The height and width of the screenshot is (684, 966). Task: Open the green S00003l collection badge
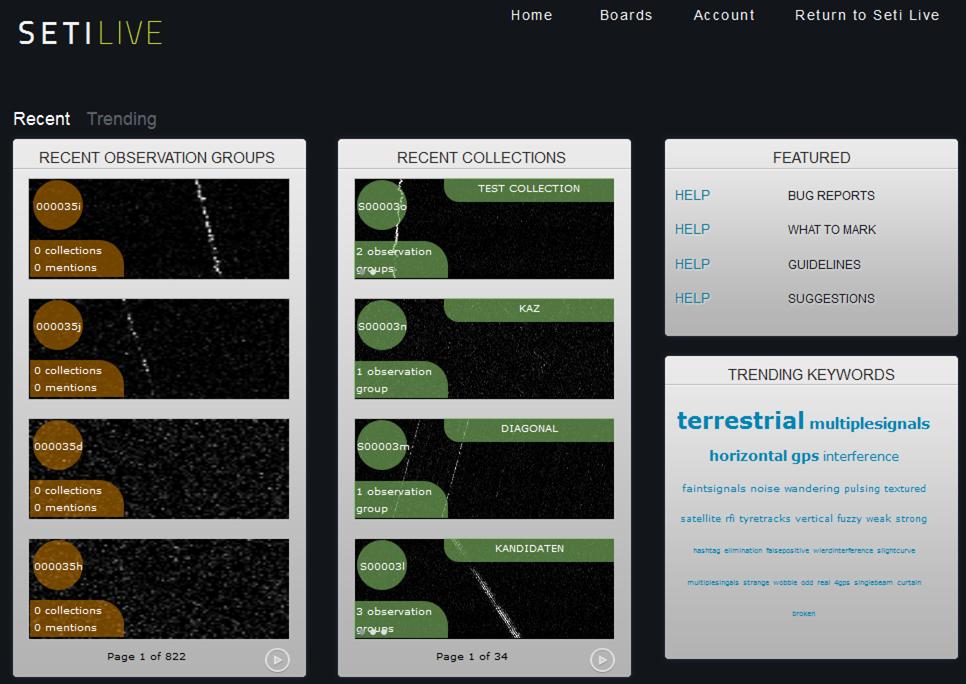pyautogui.click(x=382, y=566)
